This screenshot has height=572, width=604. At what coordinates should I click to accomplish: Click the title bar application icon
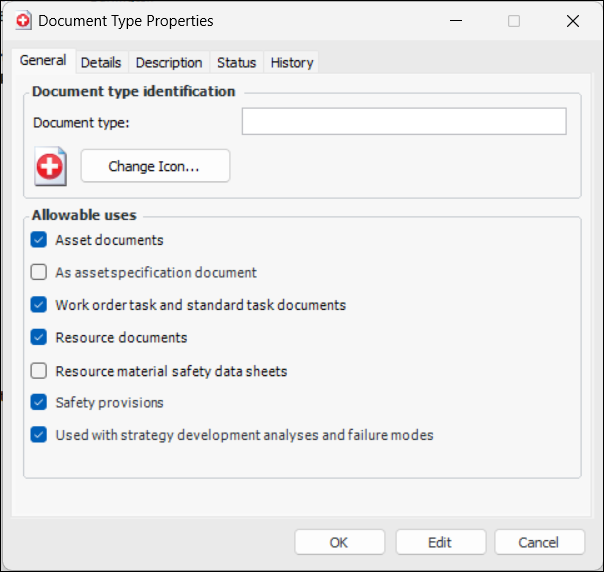click(22, 20)
